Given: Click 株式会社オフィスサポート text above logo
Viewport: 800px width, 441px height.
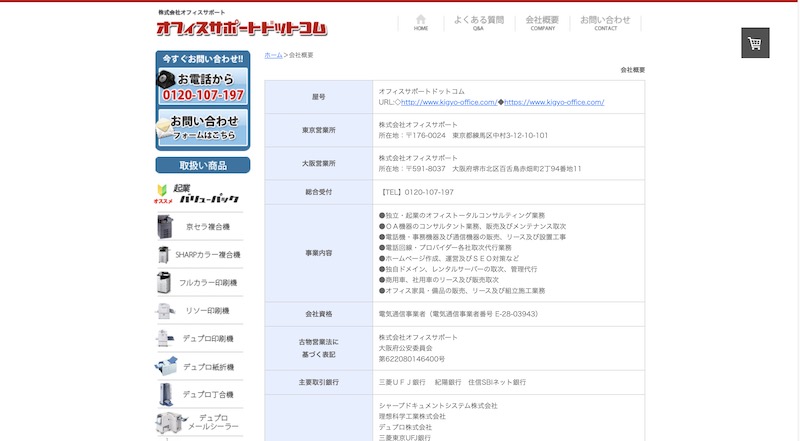Looking at the screenshot, I should coord(191,12).
